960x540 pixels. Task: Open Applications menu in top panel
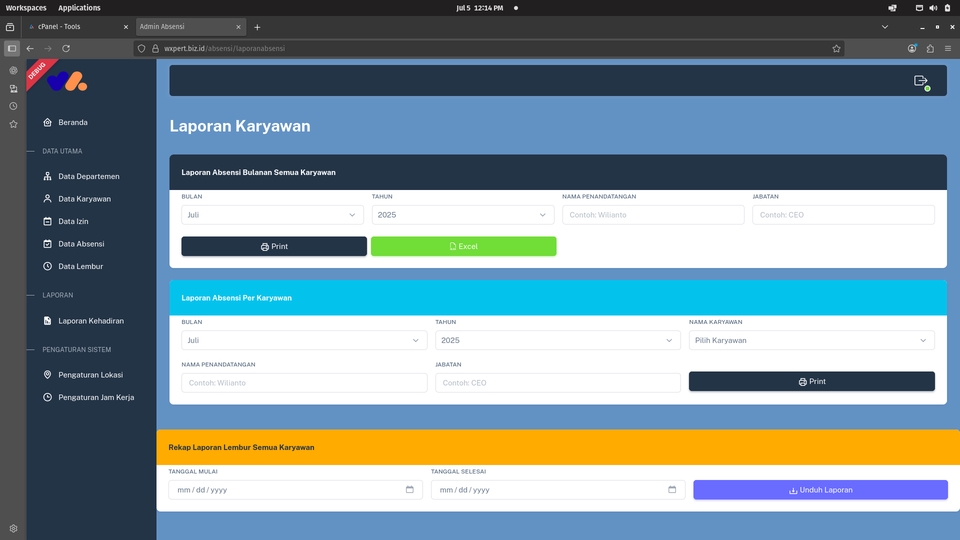(79, 8)
